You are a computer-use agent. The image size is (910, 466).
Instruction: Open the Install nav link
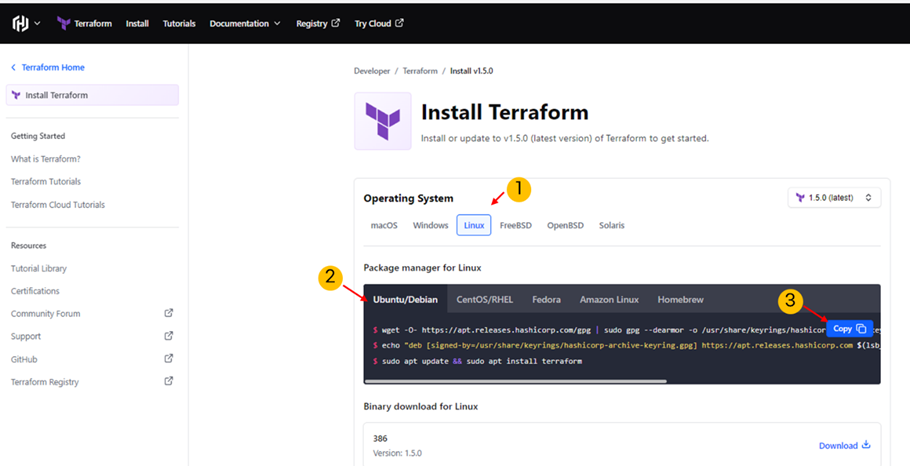click(137, 23)
